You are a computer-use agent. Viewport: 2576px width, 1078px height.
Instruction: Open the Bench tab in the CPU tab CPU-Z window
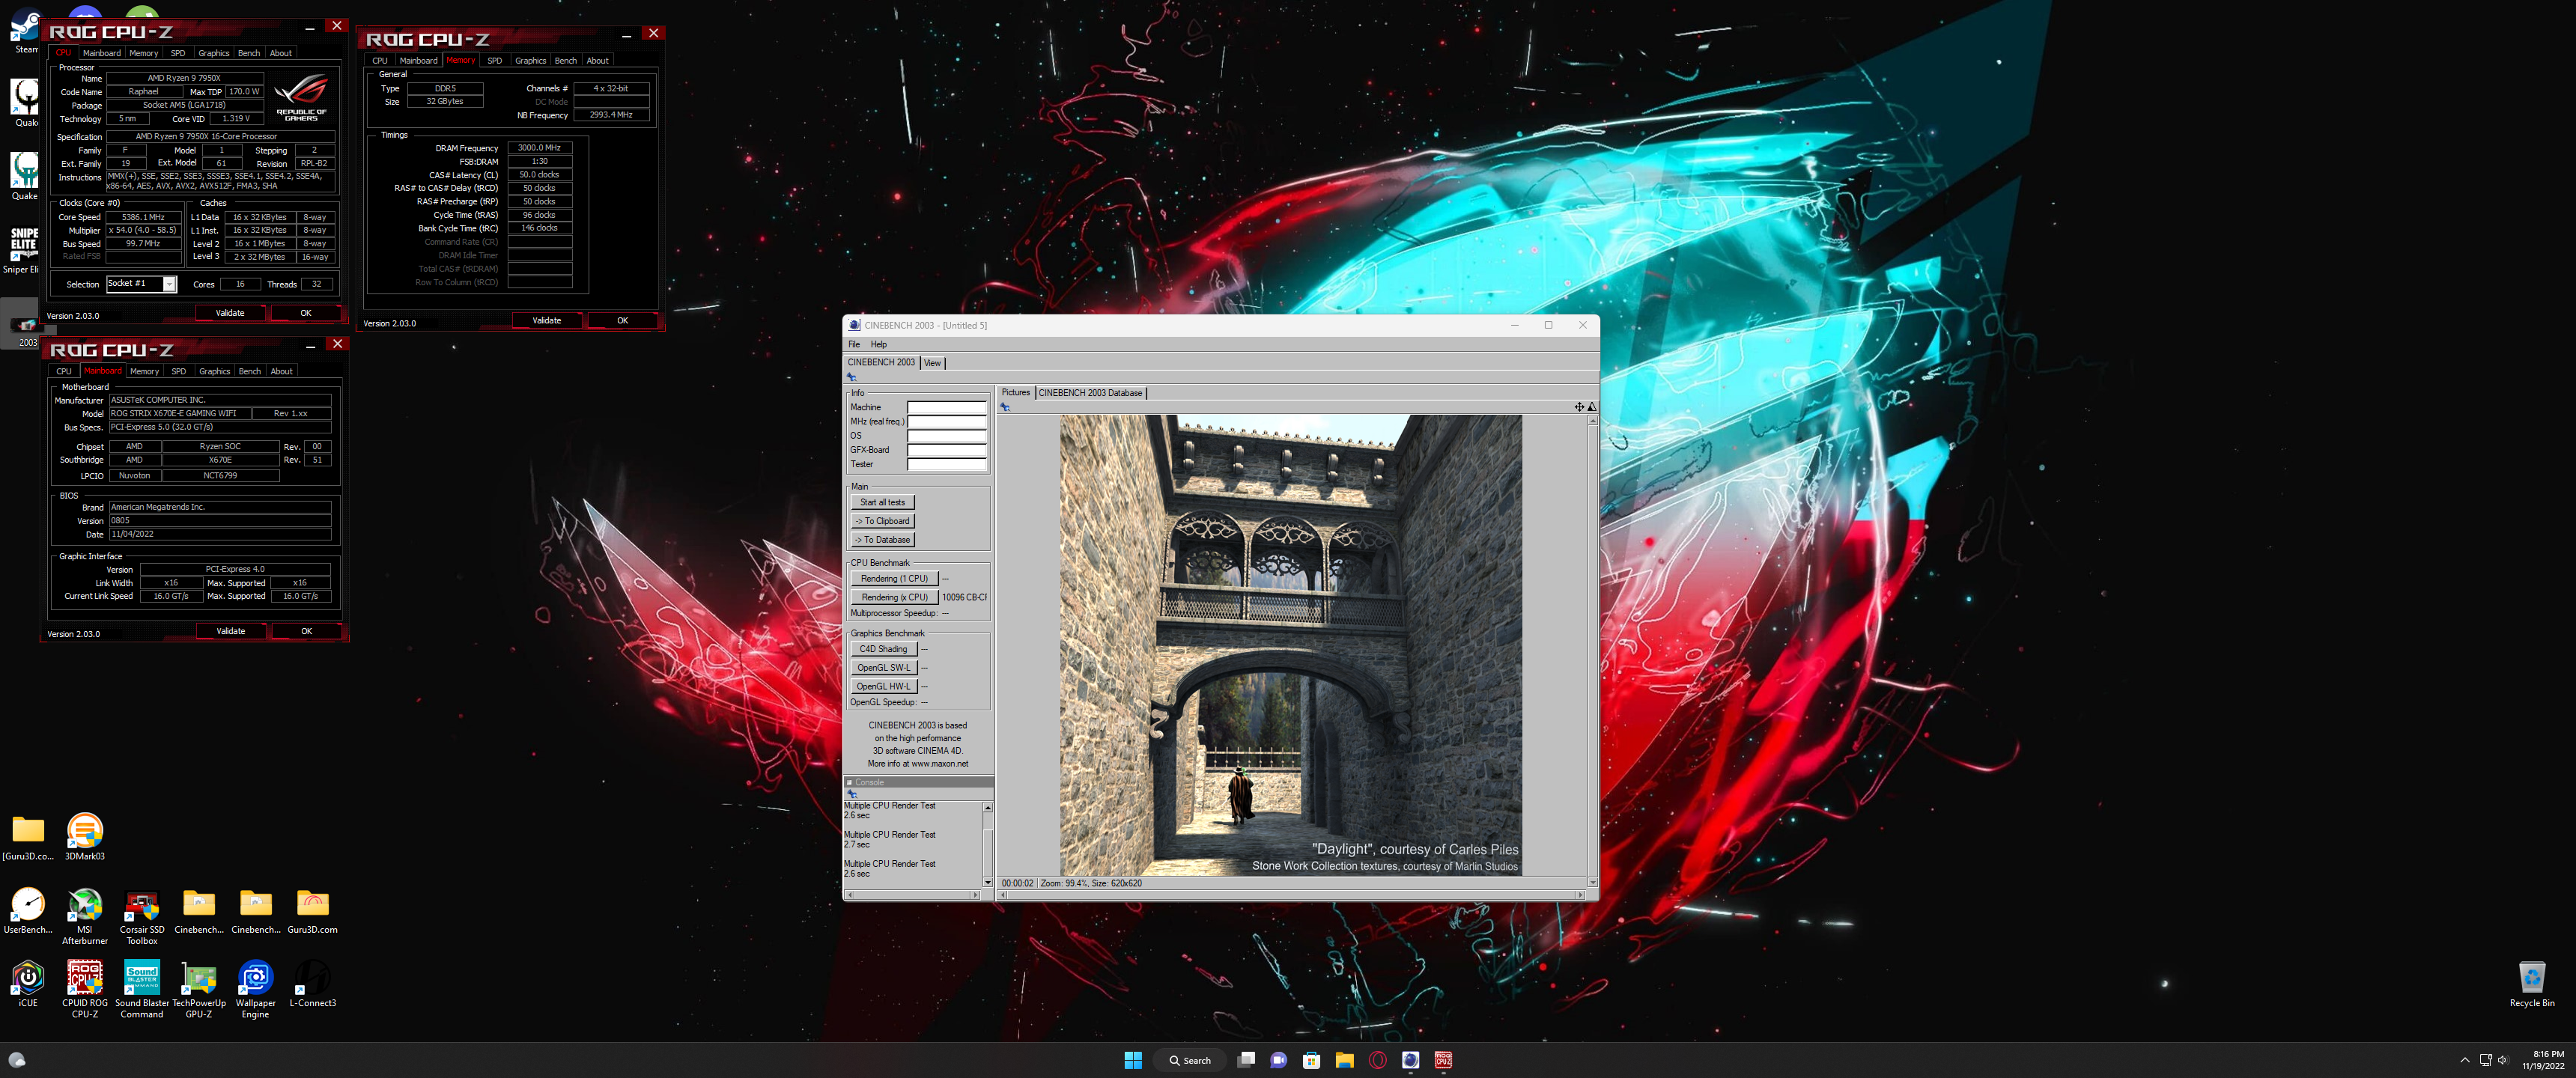pyautogui.click(x=249, y=53)
